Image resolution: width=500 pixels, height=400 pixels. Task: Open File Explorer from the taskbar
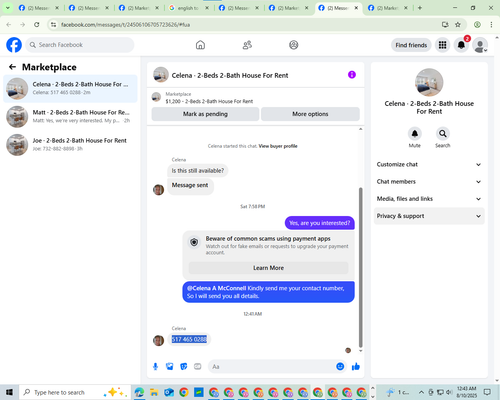[154, 392]
